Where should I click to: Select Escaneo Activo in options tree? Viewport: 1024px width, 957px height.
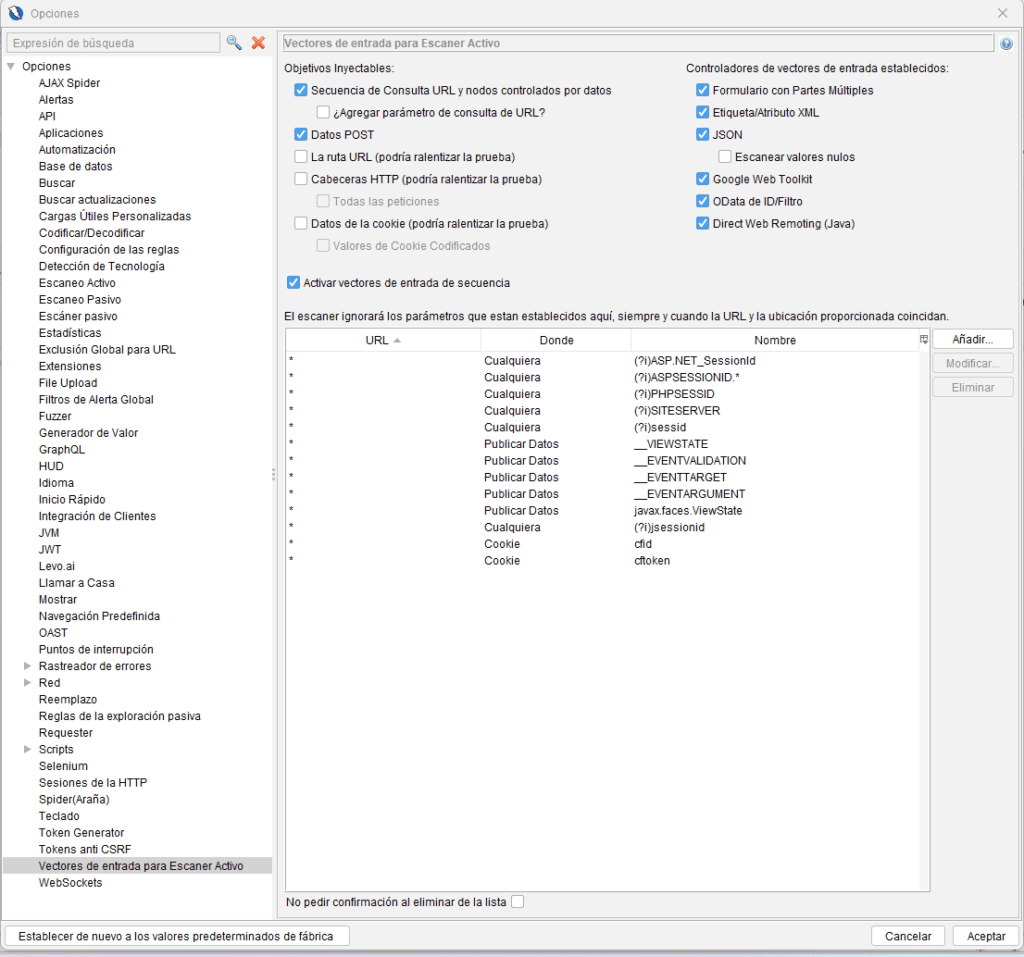click(x=77, y=283)
